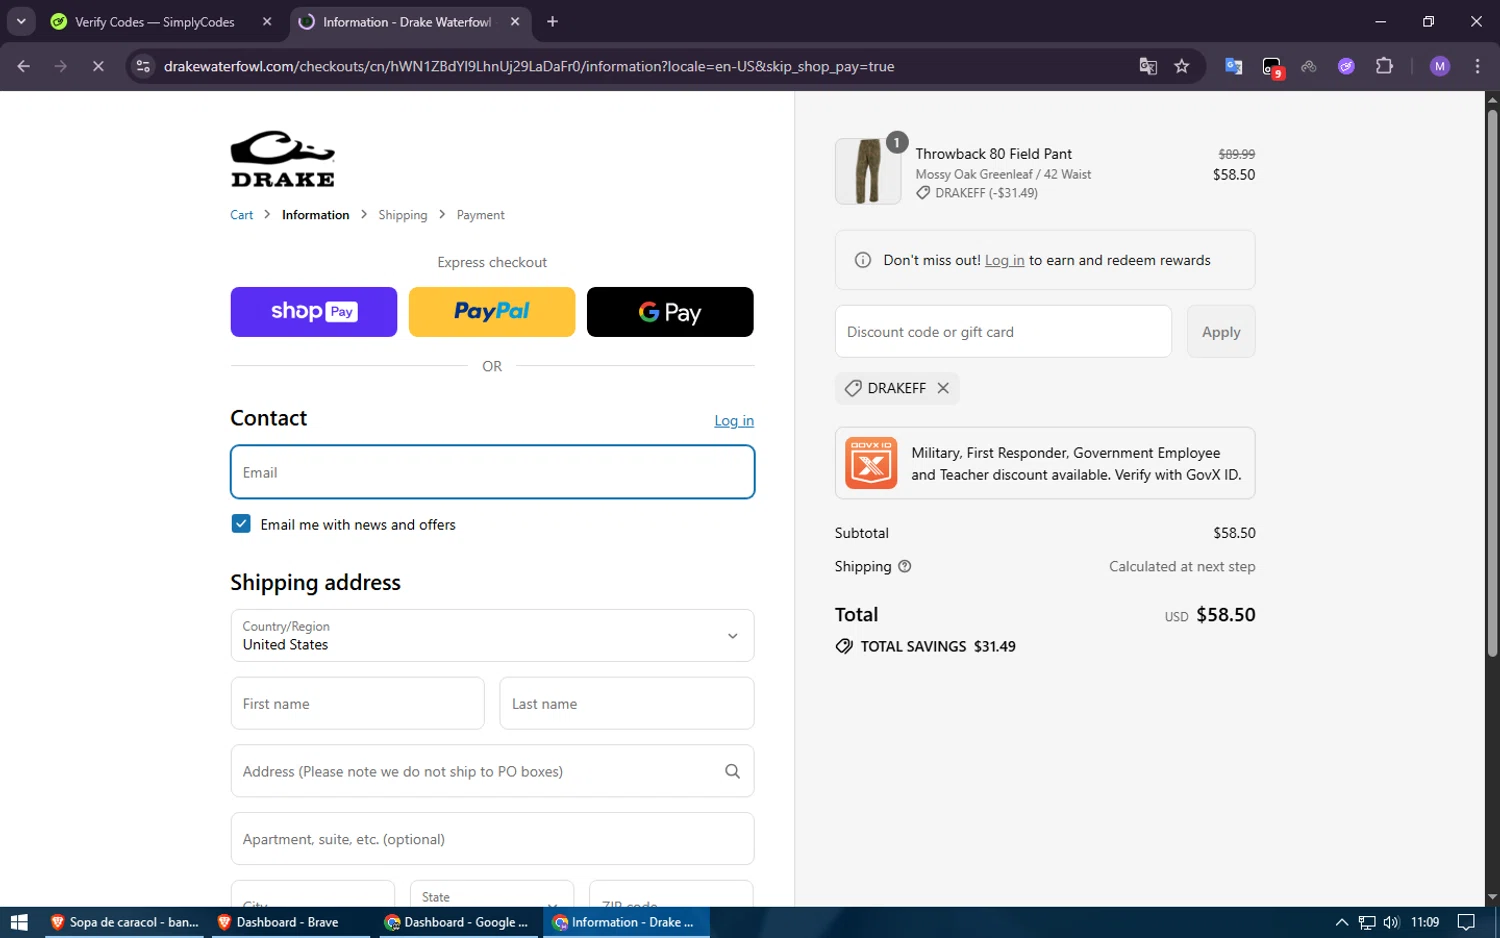Click the Shipping help question mark icon
1500x938 pixels.
coord(905,566)
